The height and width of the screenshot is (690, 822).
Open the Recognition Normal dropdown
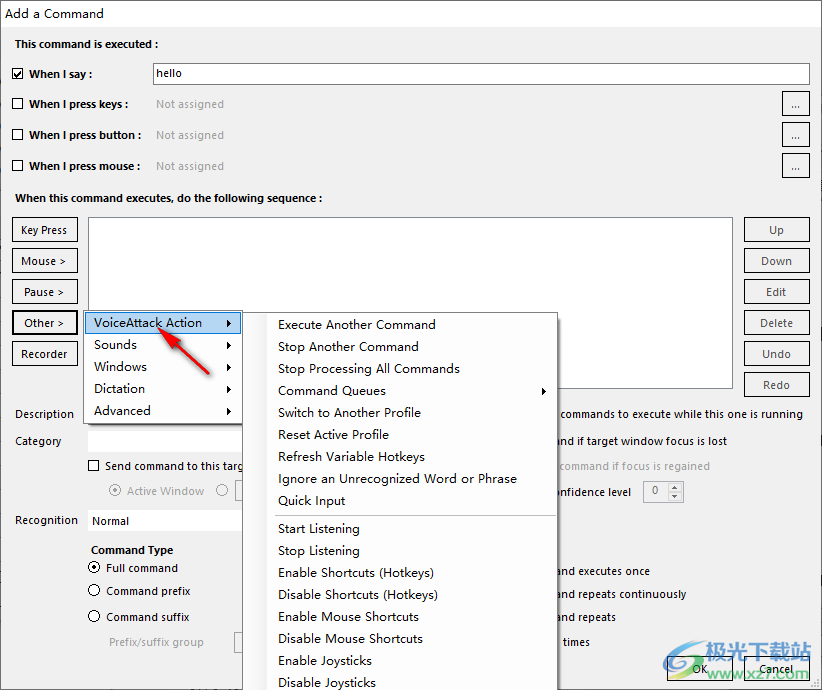(165, 521)
